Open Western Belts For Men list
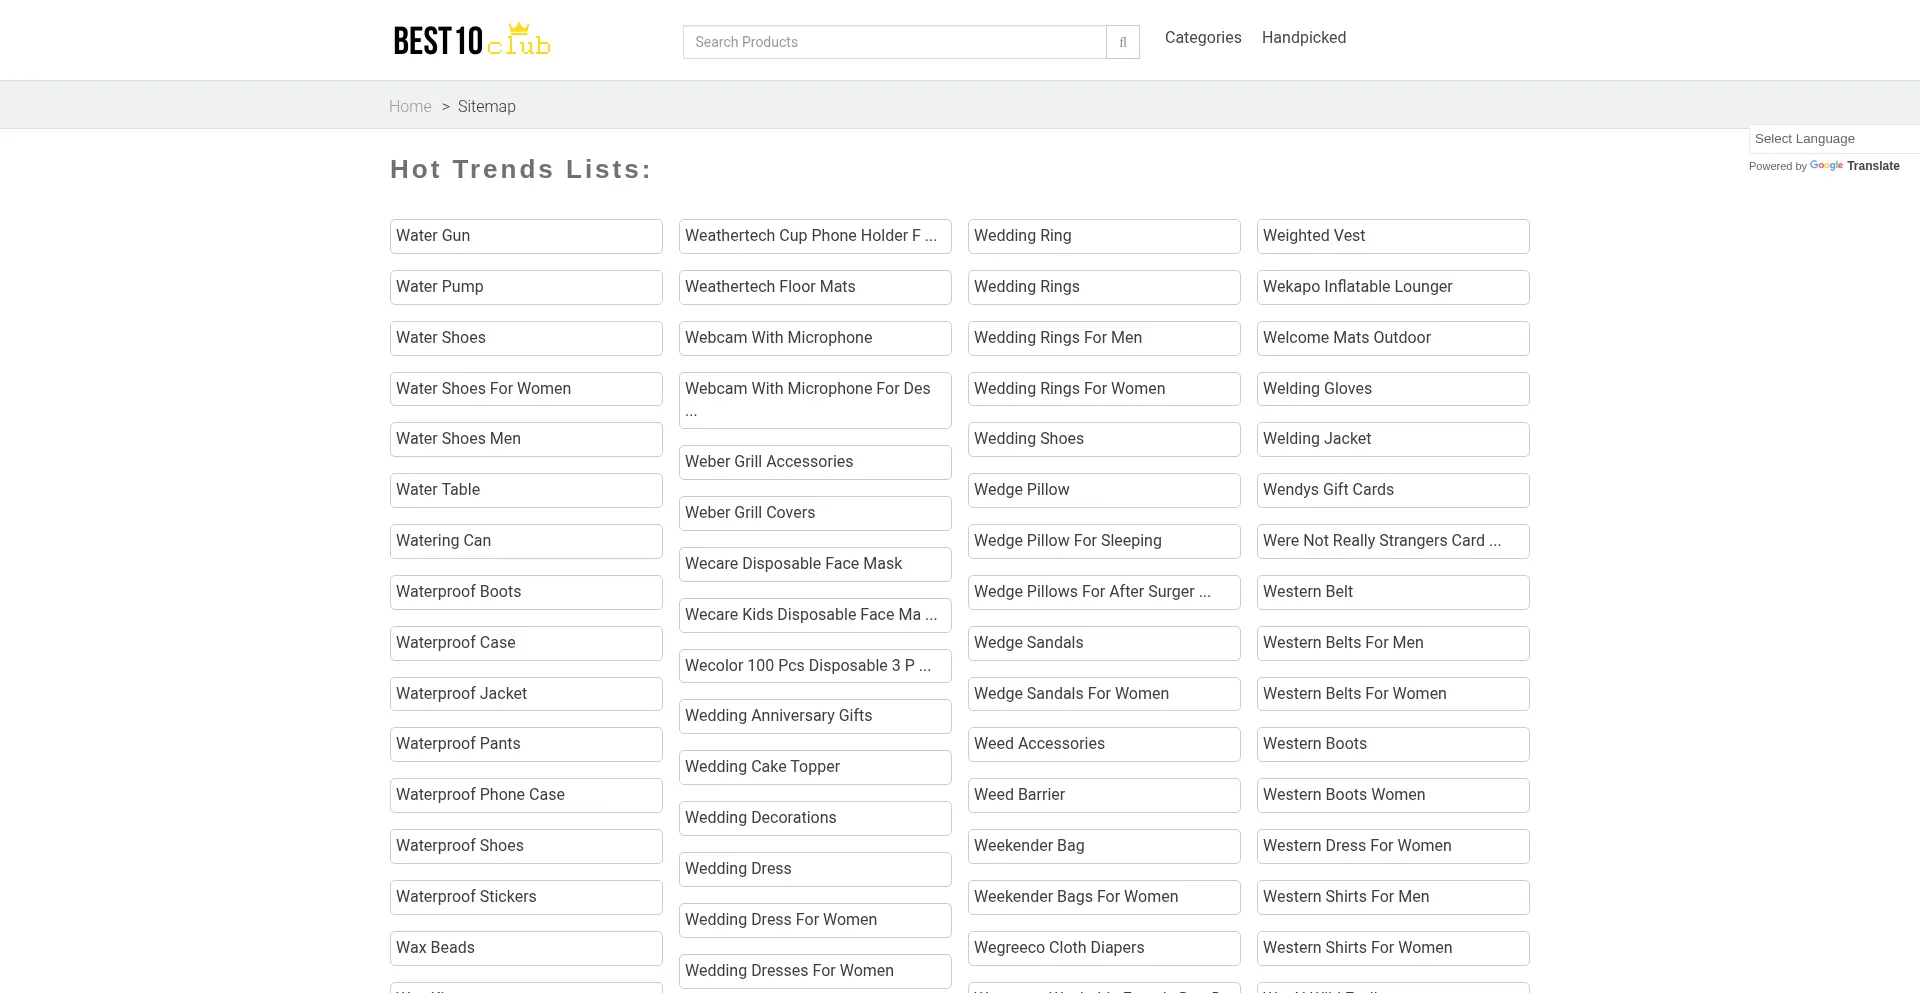Viewport: 1920px width, 993px height. point(1393,643)
